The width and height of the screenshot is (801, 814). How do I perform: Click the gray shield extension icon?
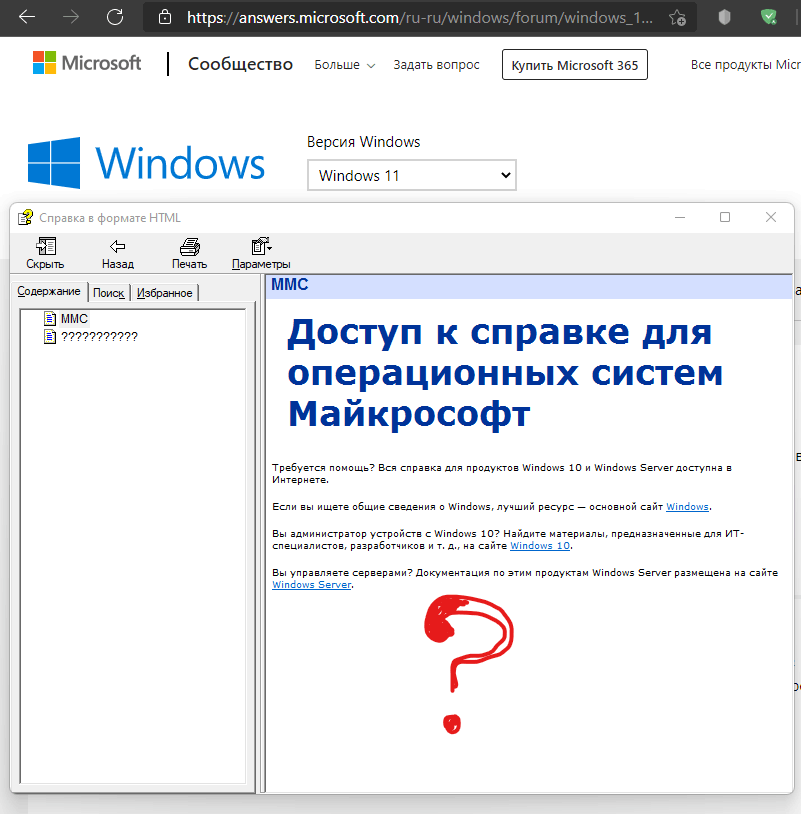[724, 17]
